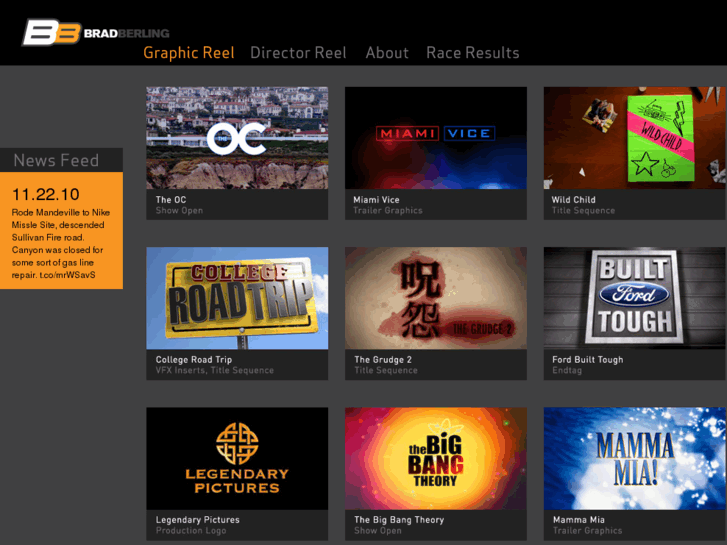Open The OC show open thumbnail
This screenshot has height=545, width=727.
(237, 138)
